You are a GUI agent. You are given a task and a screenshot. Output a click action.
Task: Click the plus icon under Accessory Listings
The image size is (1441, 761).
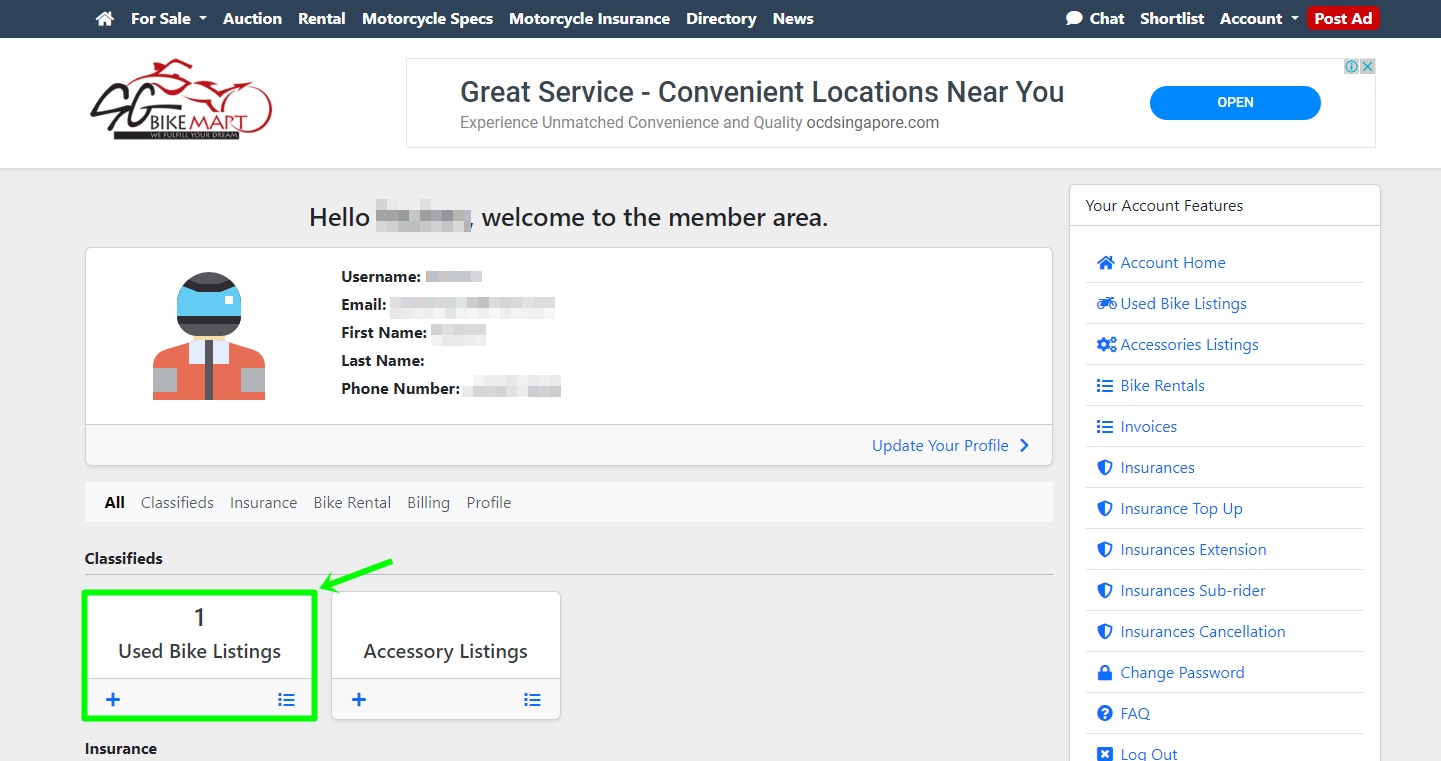[x=359, y=699]
